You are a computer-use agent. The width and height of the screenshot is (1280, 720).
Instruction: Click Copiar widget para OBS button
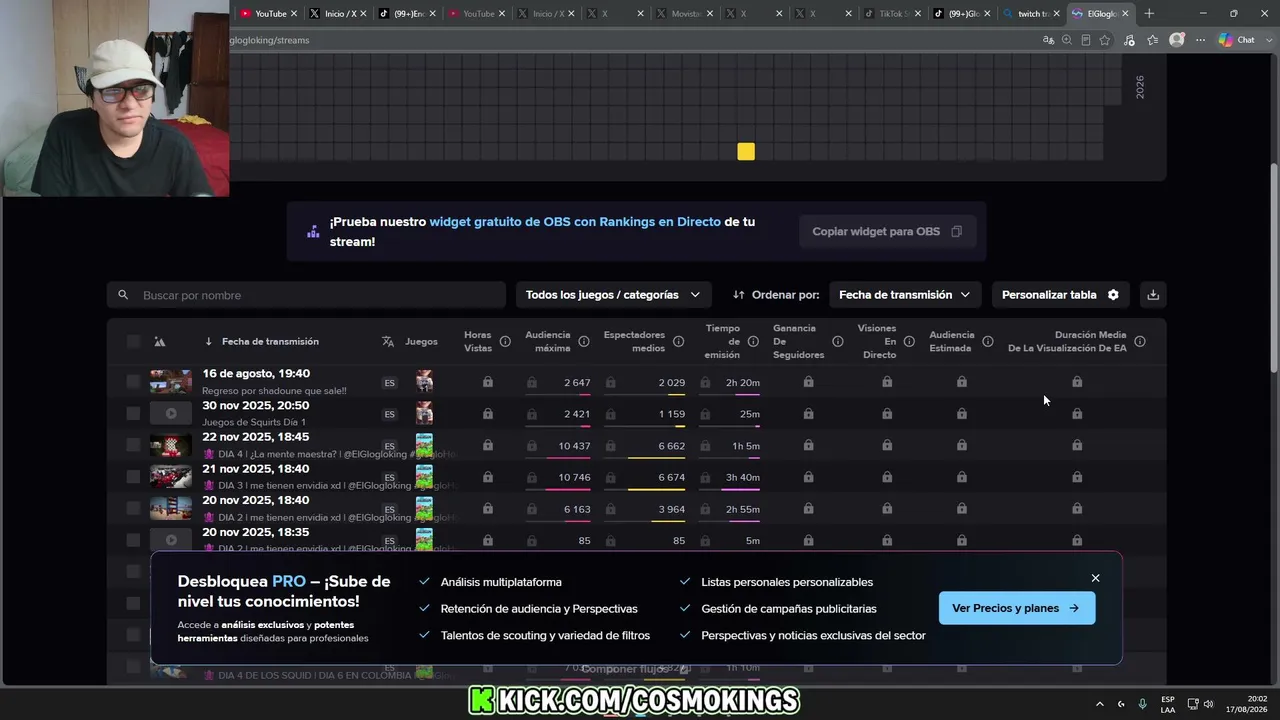[x=887, y=231]
